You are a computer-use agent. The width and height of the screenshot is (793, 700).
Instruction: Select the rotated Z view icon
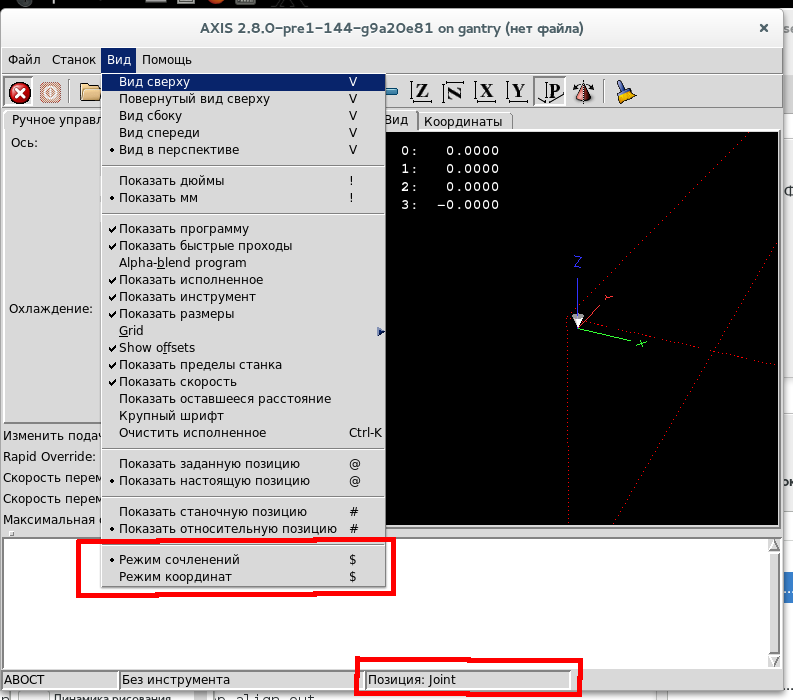(x=453, y=92)
